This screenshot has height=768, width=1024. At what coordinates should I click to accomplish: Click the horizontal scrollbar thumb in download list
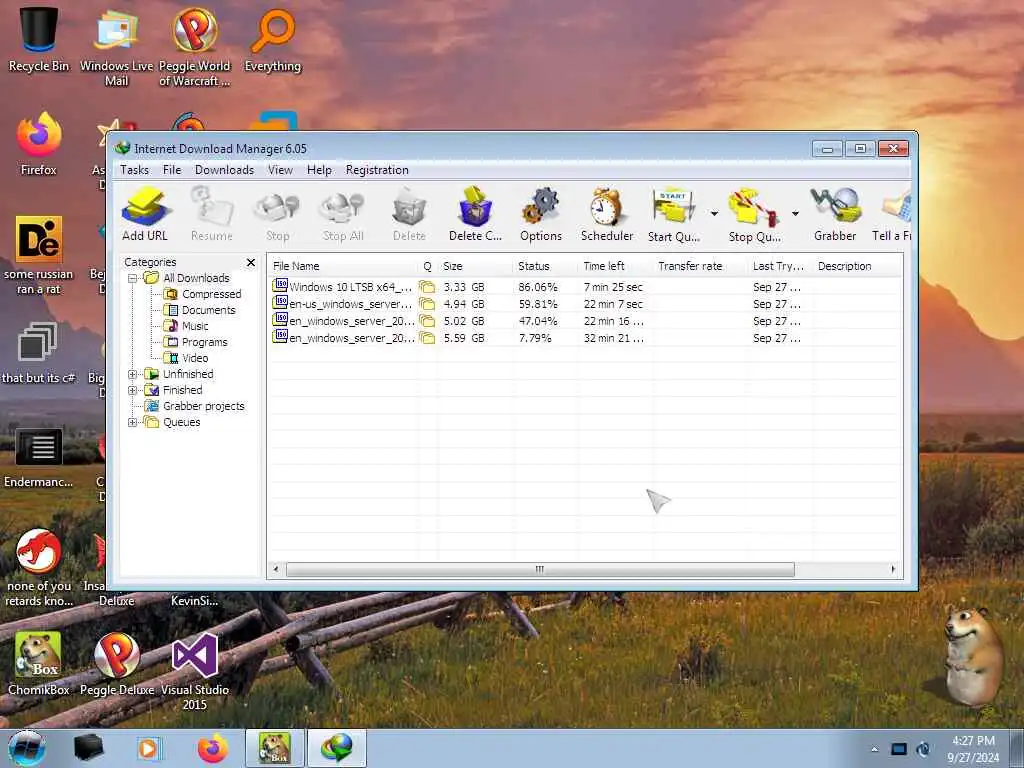pyautogui.click(x=540, y=569)
